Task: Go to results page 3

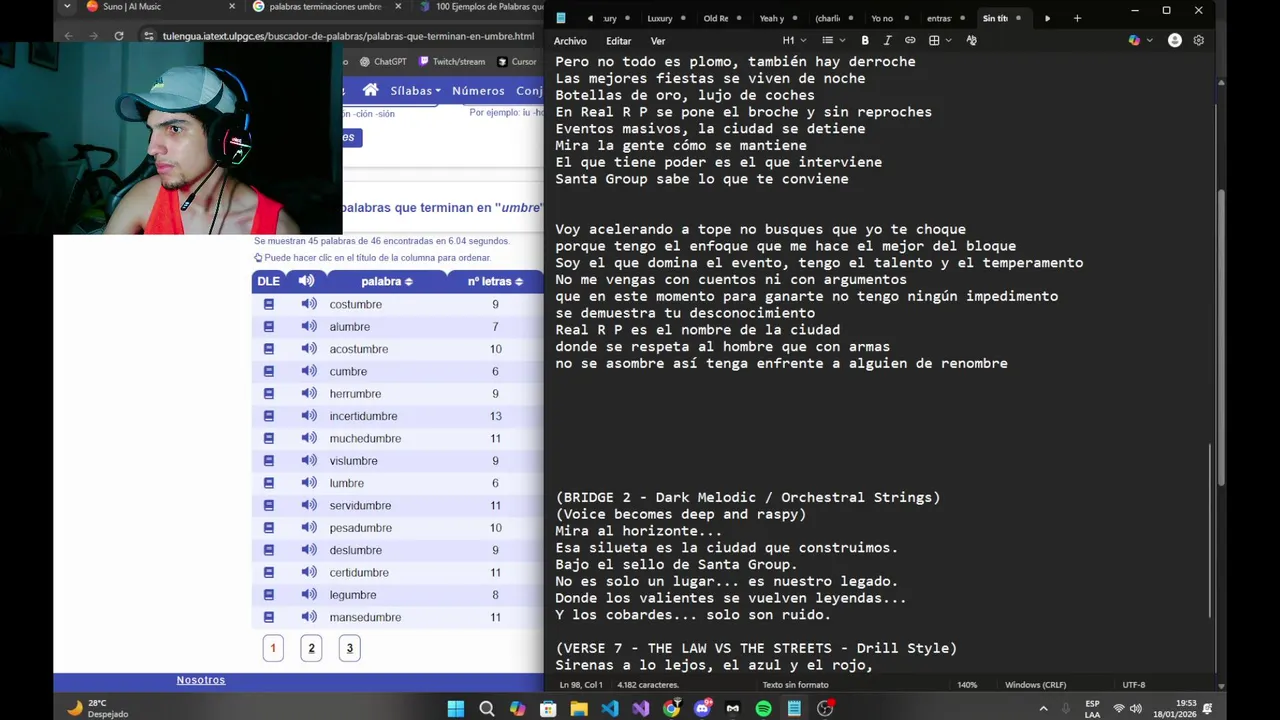Action: [349, 648]
